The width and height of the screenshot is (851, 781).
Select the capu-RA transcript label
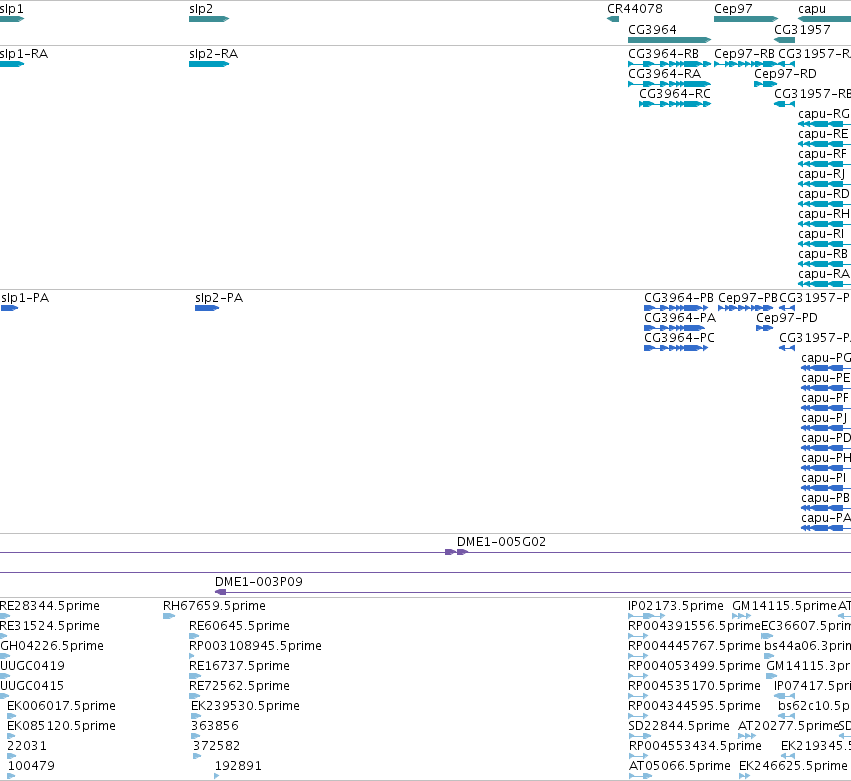pyautogui.click(x=824, y=274)
